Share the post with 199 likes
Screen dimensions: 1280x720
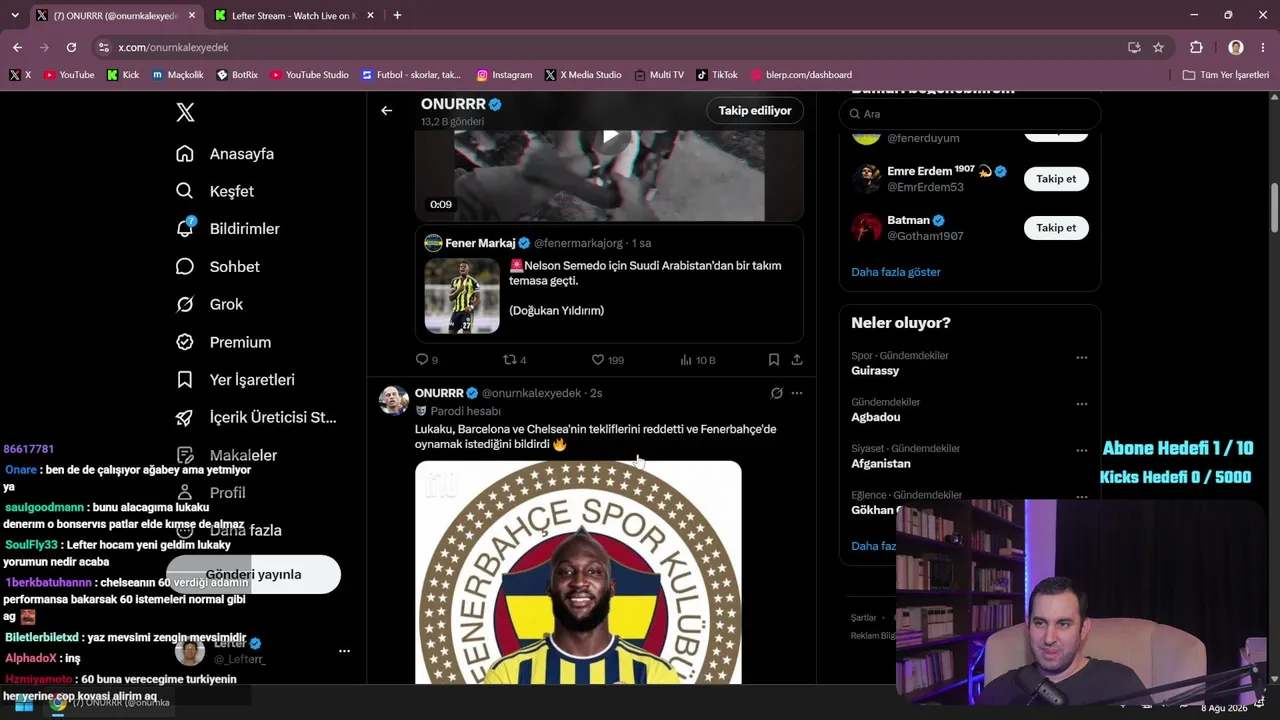(797, 360)
